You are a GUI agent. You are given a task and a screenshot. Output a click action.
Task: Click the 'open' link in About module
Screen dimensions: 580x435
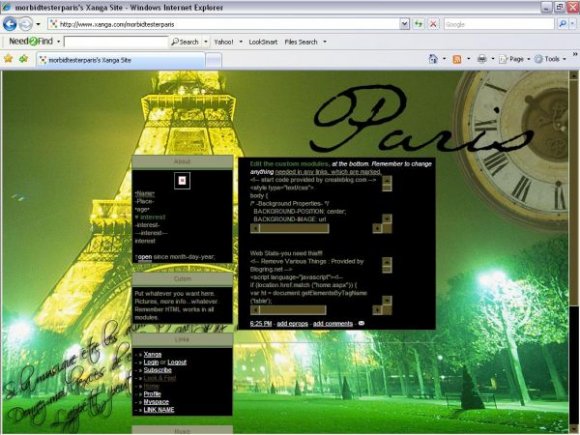click(145, 257)
